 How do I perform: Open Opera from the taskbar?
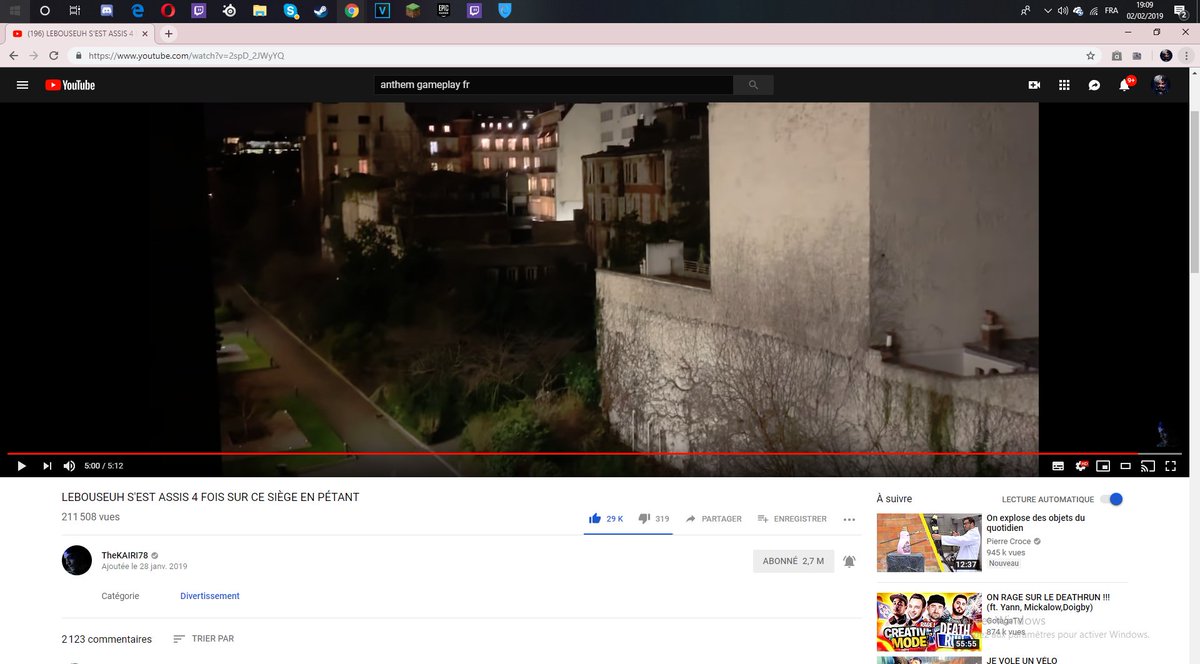pyautogui.click(x=168, y=10)
